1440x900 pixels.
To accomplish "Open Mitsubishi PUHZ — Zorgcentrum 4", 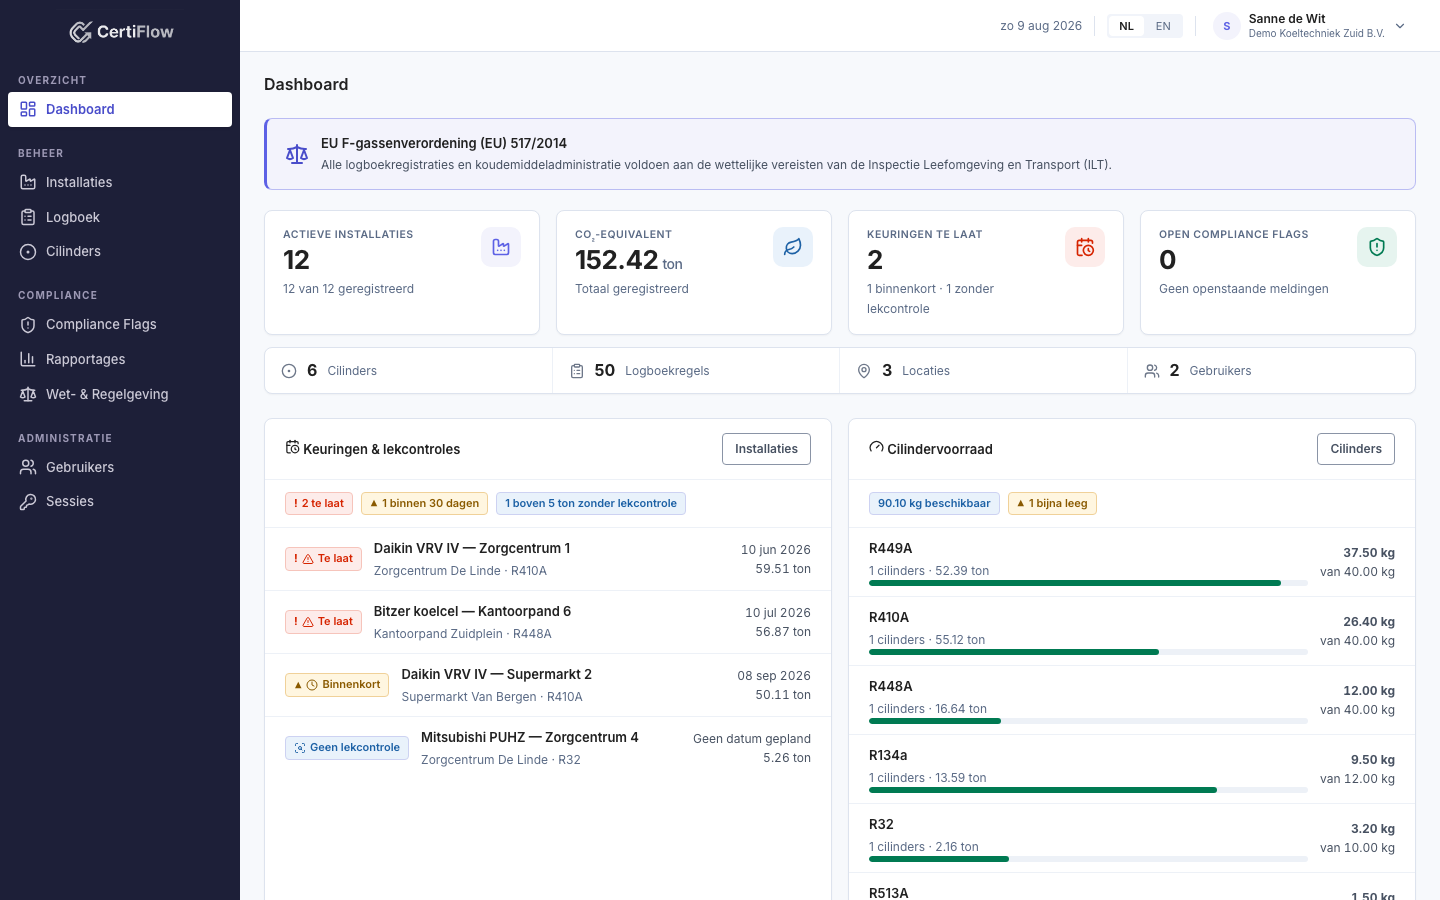I will 530,737.
